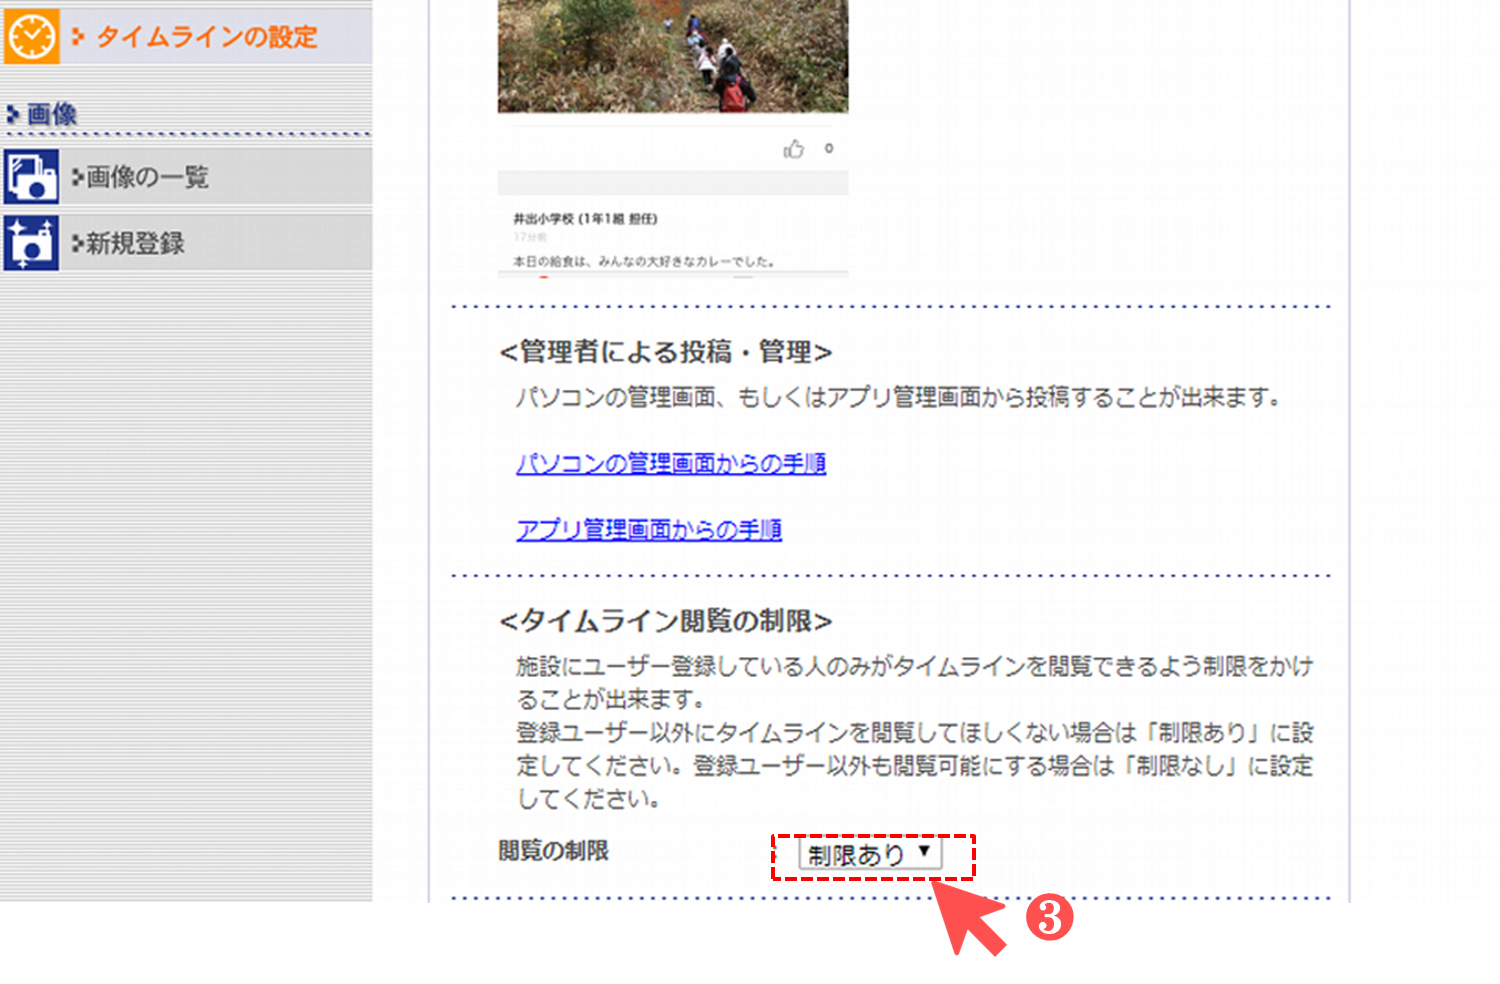
Task: Click the red circled number 3 marker
Action: [x=1049, y=917]
